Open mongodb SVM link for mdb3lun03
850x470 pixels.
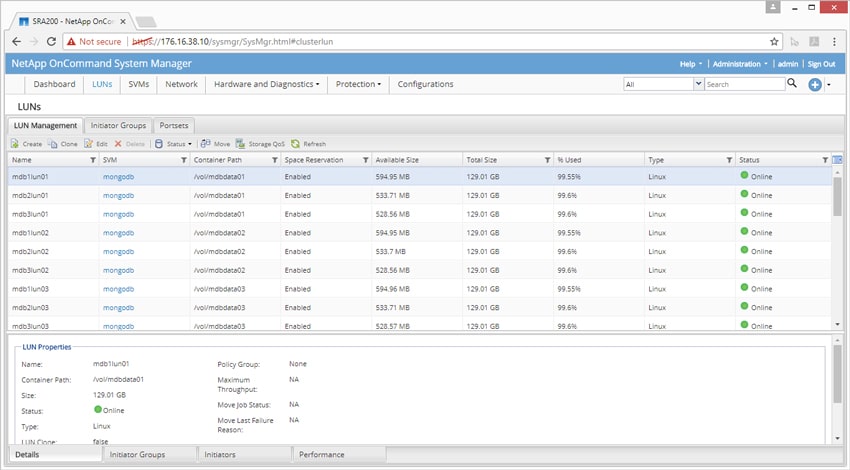118,326
